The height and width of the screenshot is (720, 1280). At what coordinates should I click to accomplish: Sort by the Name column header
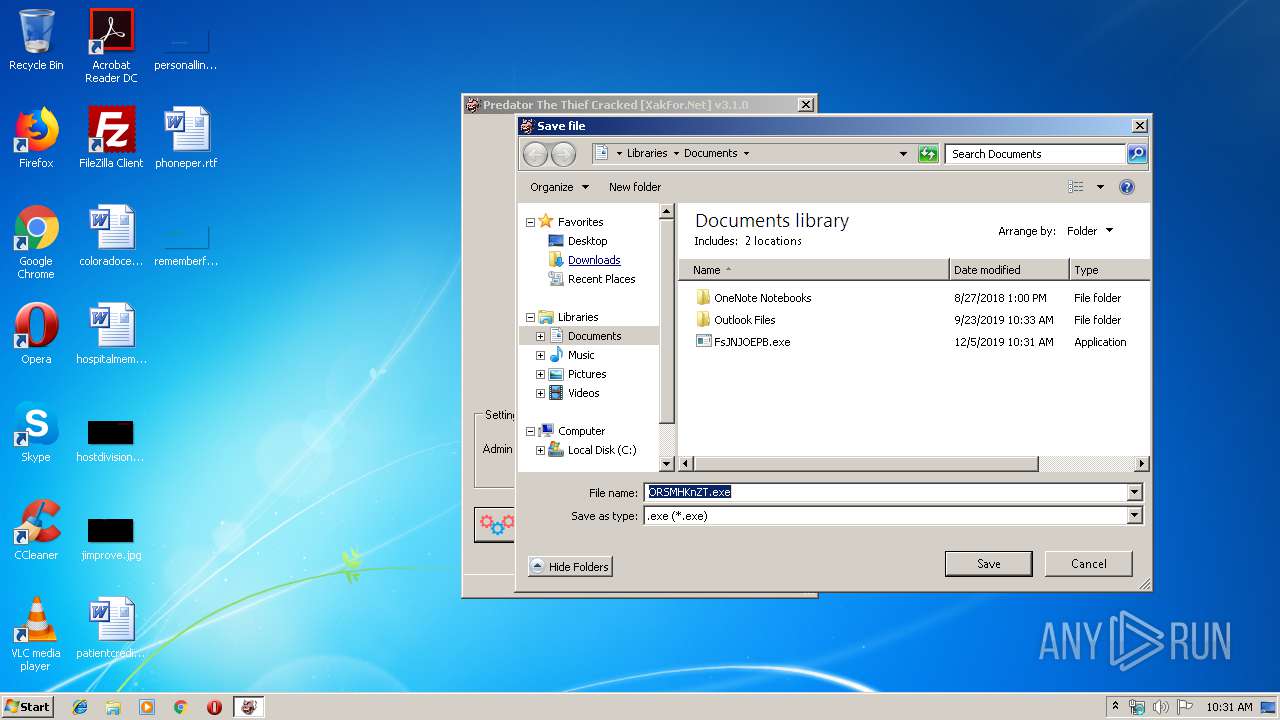[814, 270]
